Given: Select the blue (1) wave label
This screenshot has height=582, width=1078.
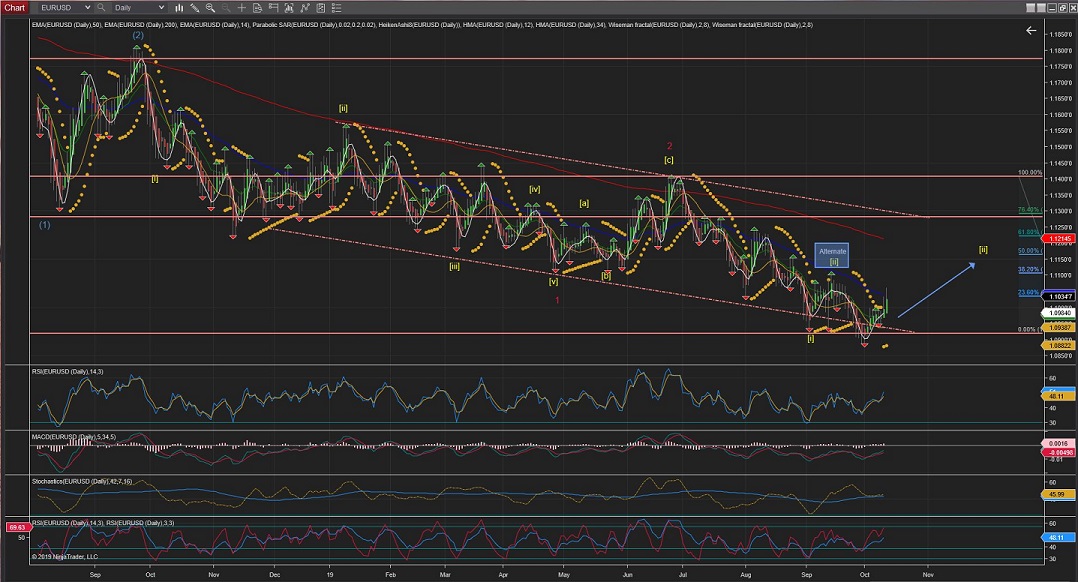Looking at the screenshot, I should (x=45, y=225).
